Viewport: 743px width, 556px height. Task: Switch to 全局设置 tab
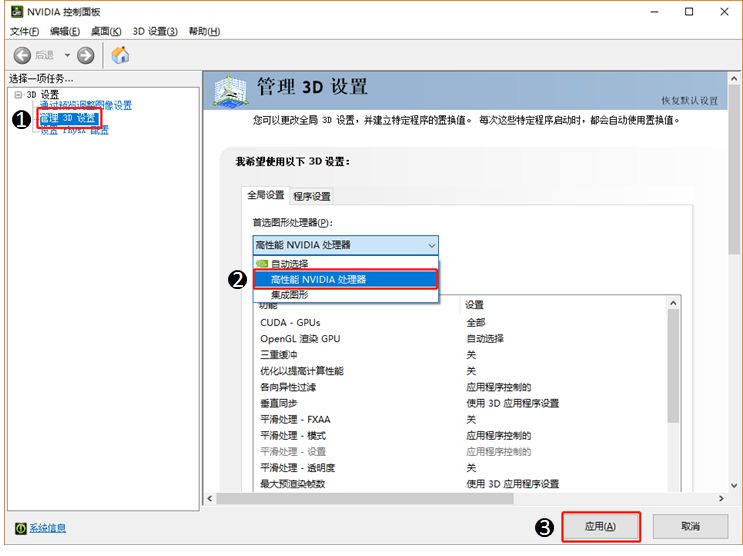pos(265,195)
